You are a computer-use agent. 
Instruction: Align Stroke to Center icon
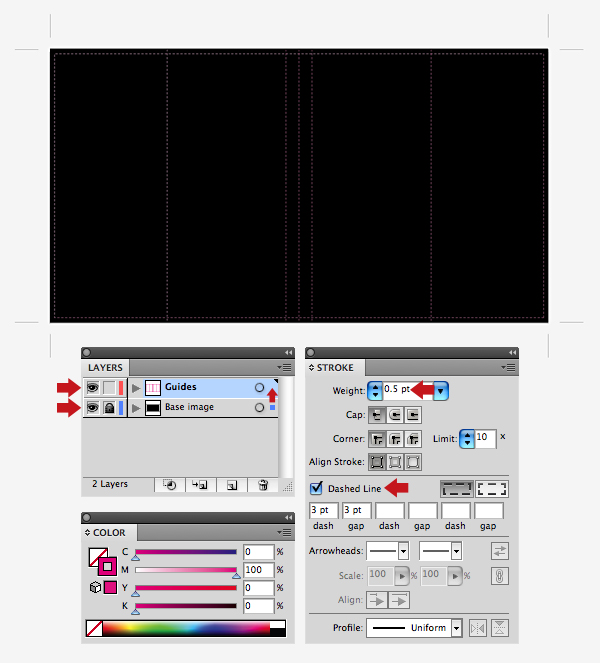click(377, 462)
